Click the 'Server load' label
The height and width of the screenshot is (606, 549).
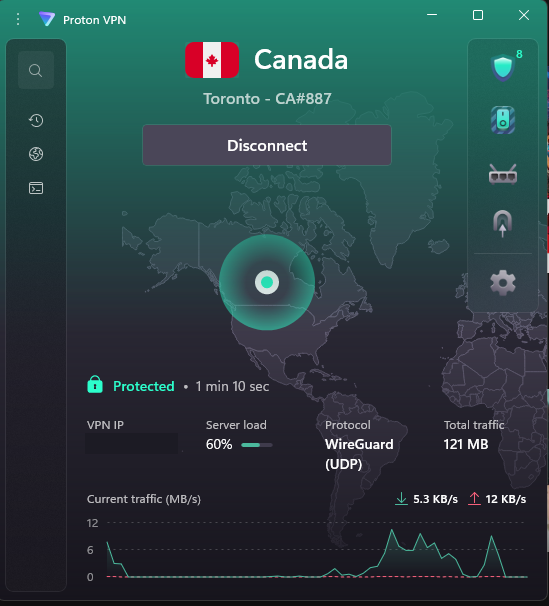pos(236,425)
